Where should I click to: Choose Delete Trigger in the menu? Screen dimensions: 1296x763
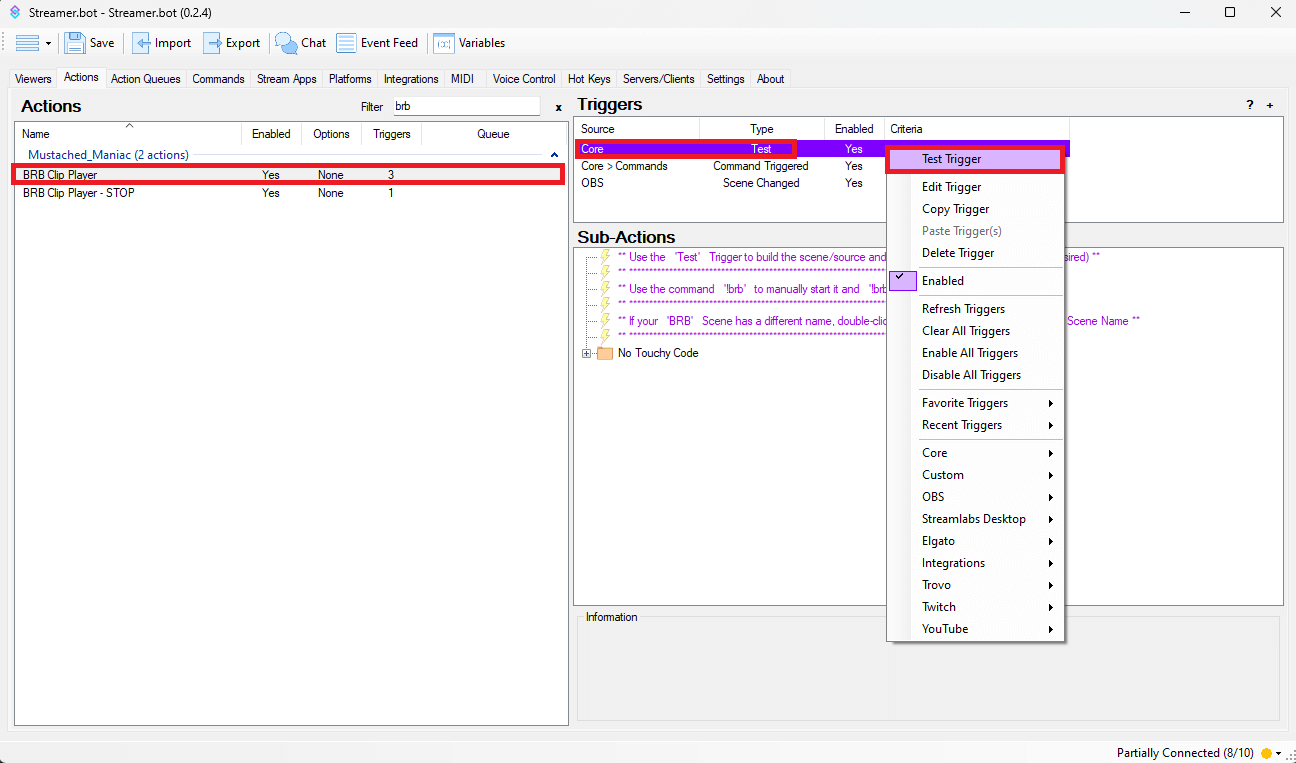(957, 253)
